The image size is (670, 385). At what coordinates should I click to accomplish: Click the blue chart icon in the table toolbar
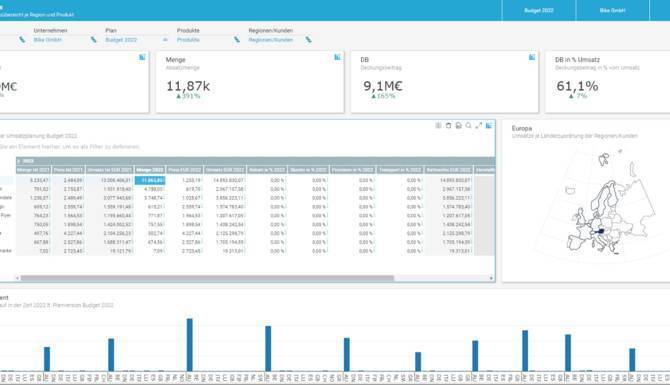pyautogui.click(x=488, y=125)
